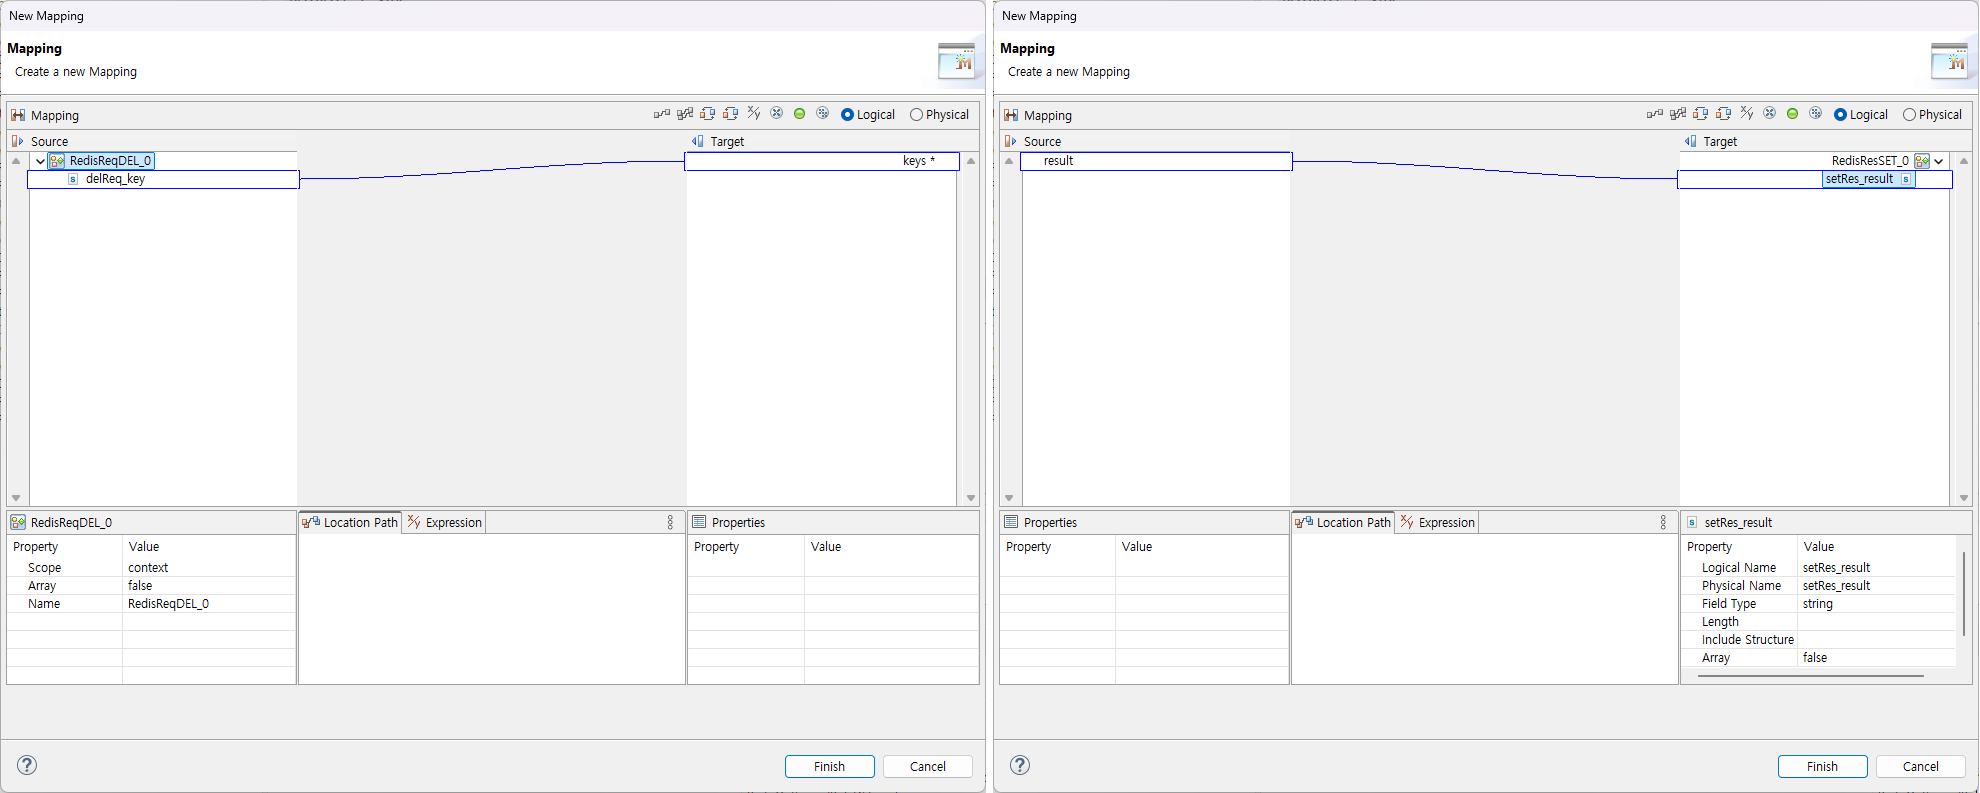Screen dimensions: 1980x793
Task: Click the green circle icon in right dialog toolbar
Action: (x=1793, y=114)
